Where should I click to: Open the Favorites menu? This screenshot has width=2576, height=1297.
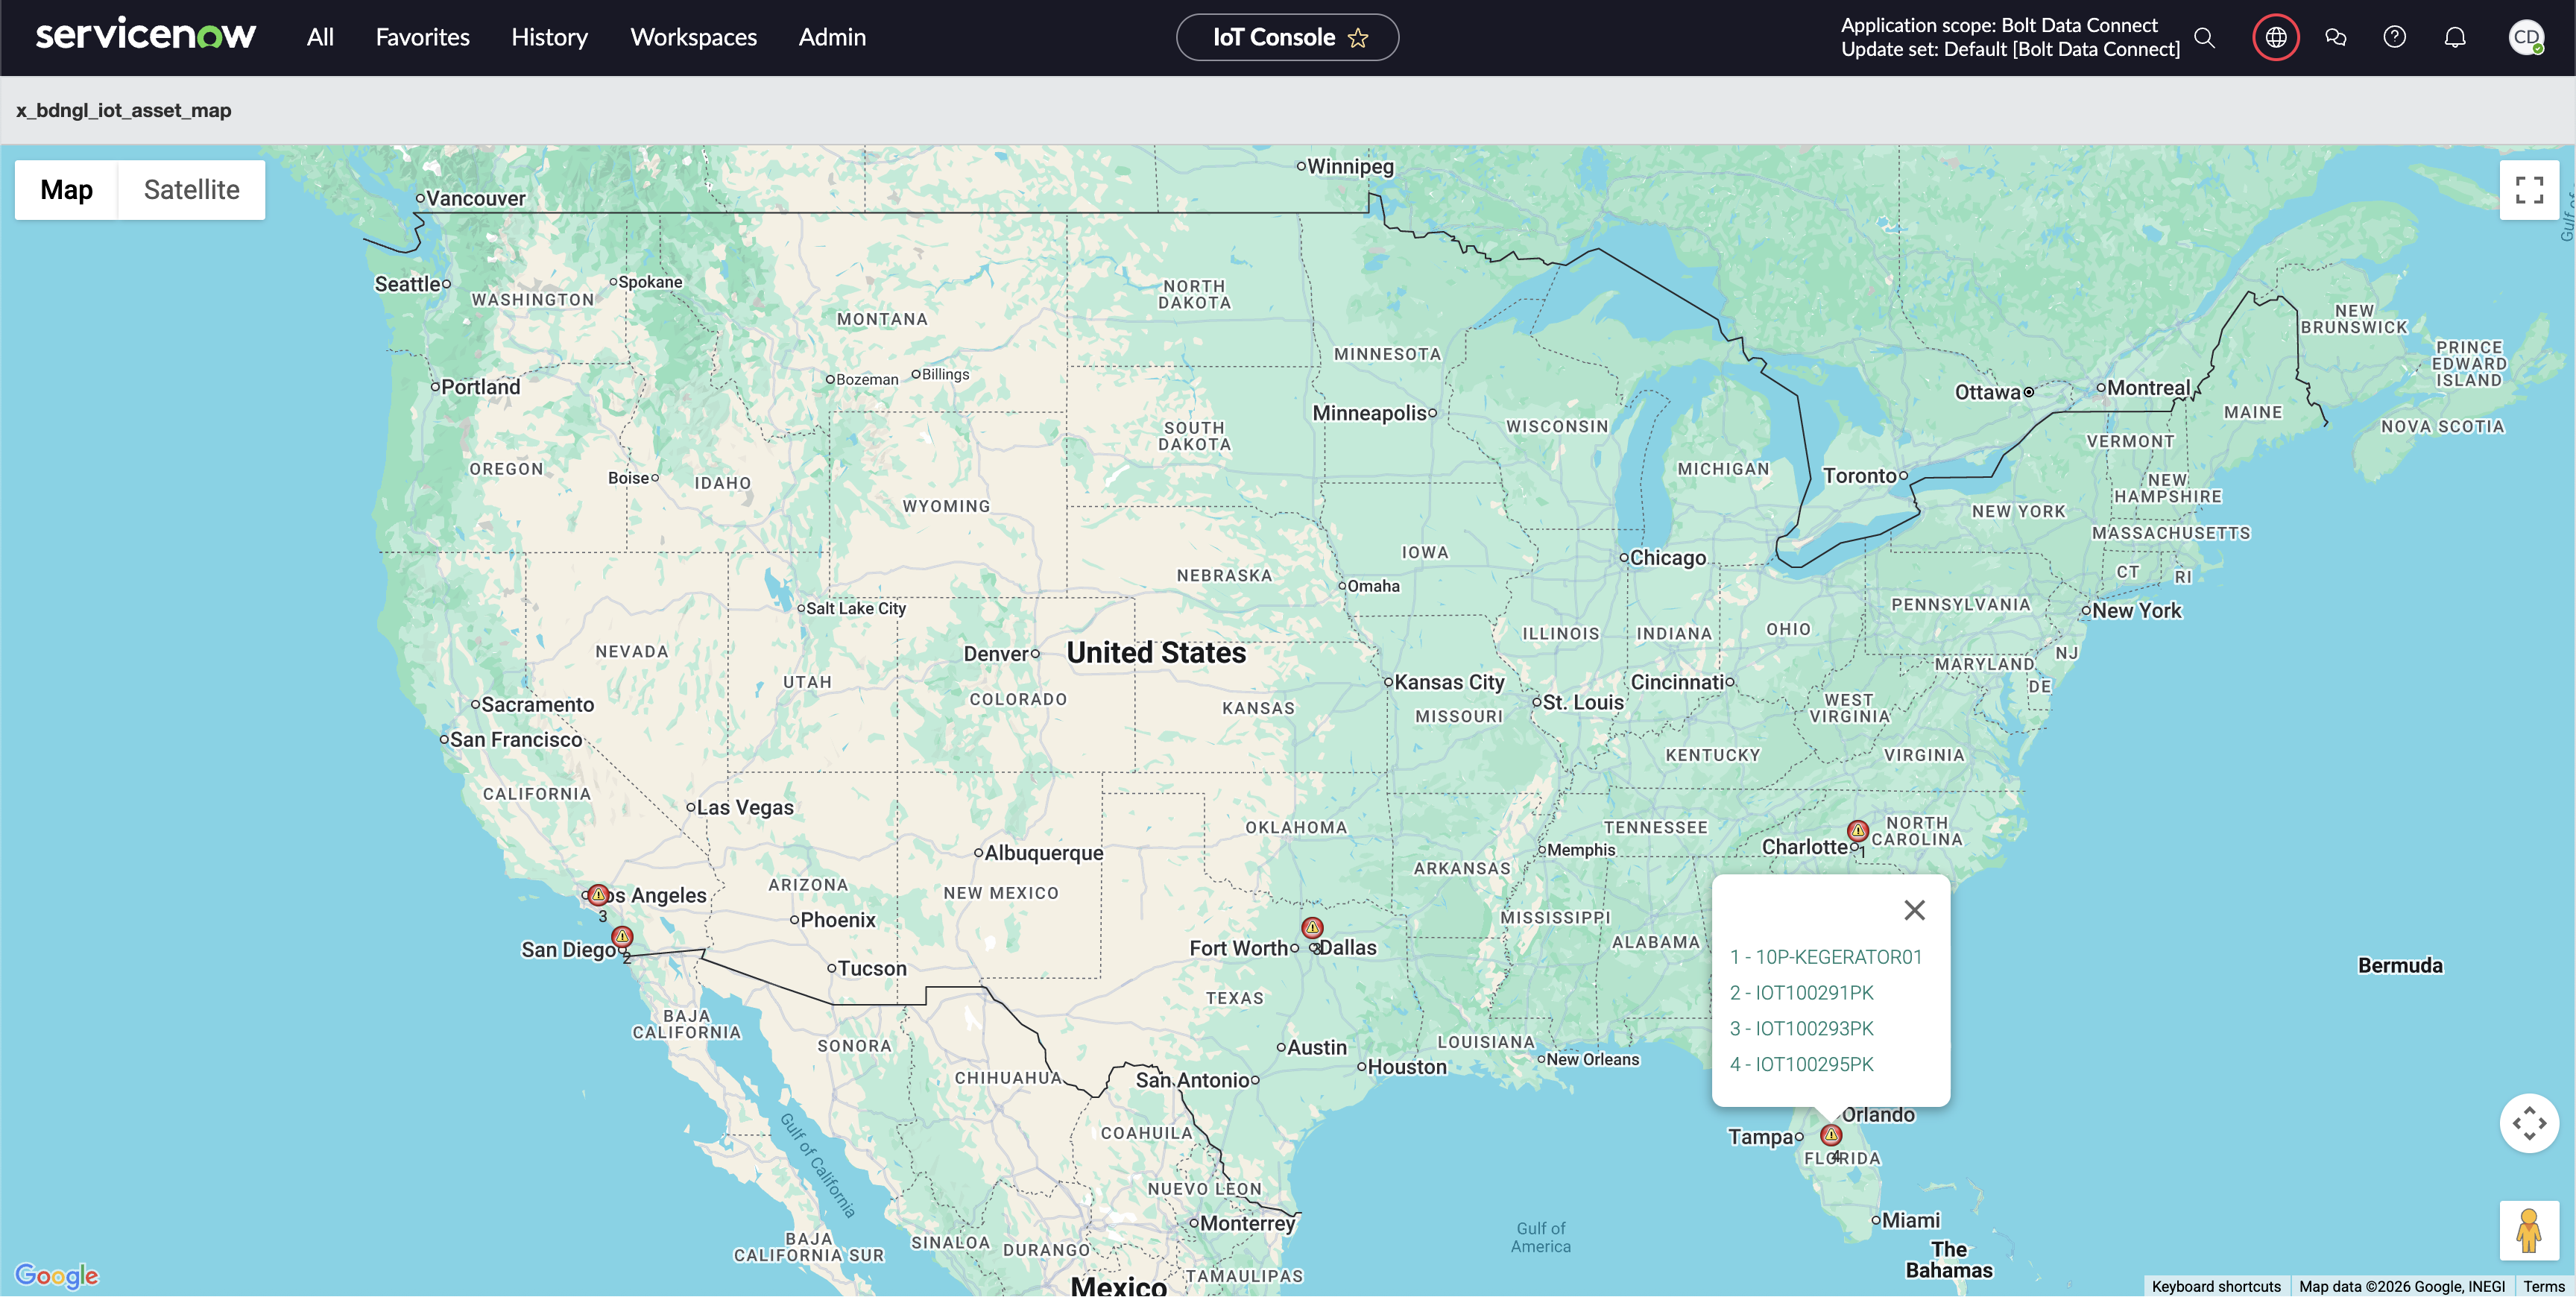pyautogui.click(x=422, y=38)
